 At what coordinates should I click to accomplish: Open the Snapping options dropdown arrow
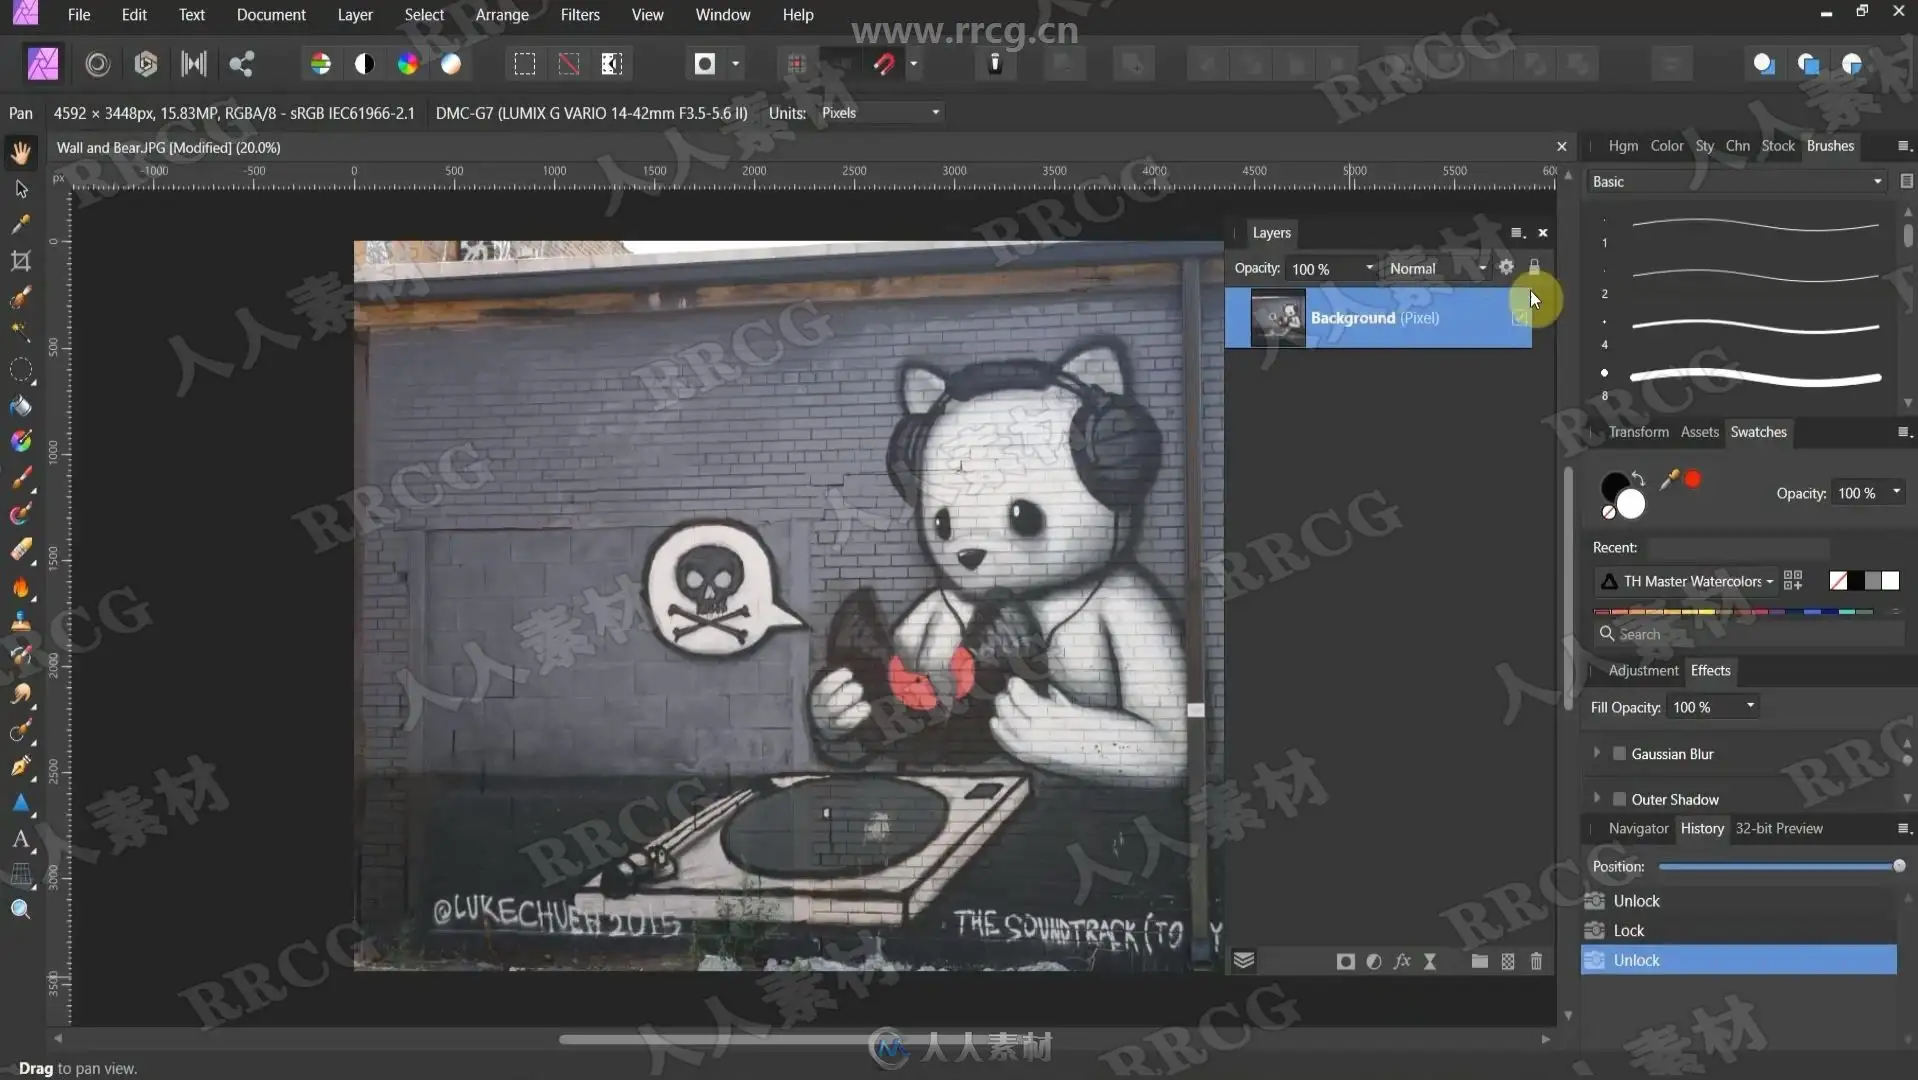[x=914, y=64]
